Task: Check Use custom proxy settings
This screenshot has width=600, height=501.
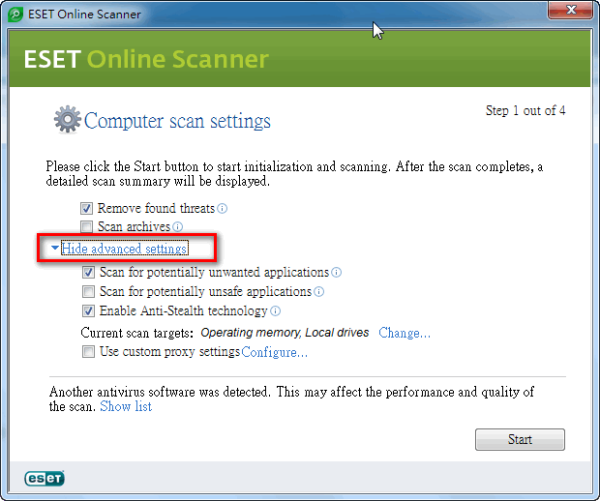Action: [x=90, y=352]
